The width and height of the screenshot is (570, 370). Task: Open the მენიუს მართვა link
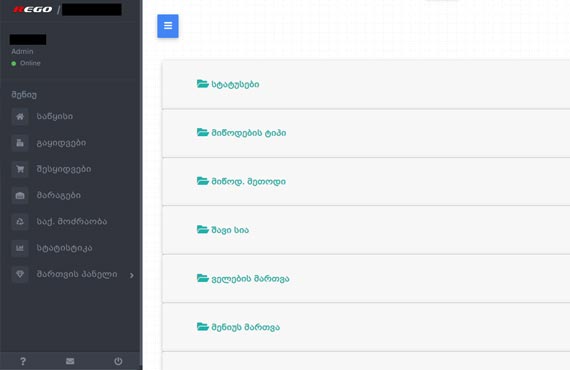[246, 327]
